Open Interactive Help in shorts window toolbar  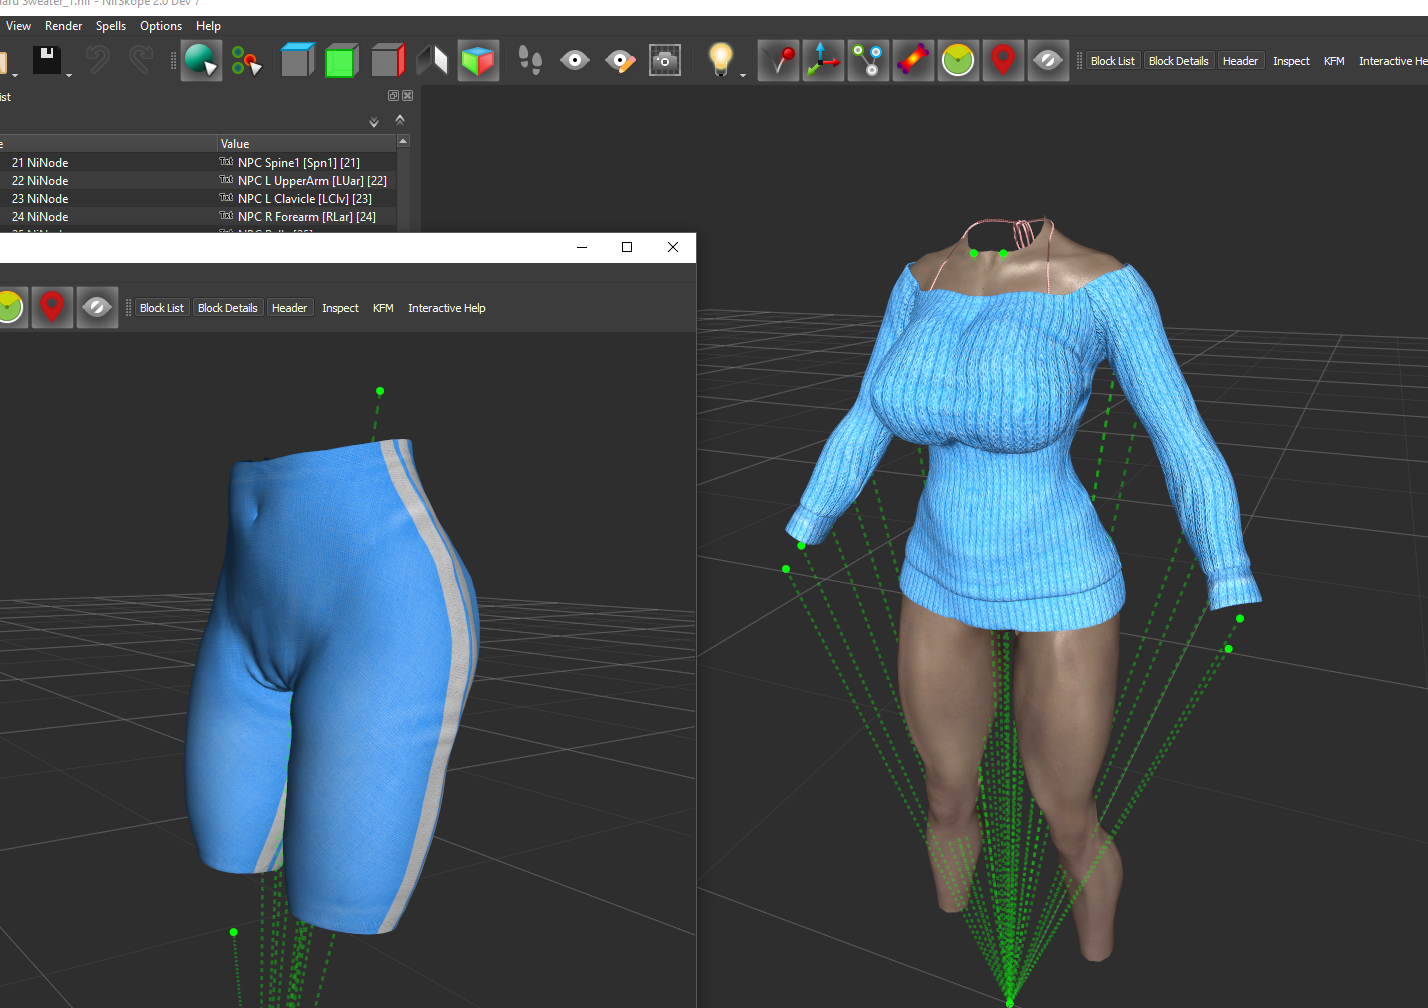(x=447, y=308)
